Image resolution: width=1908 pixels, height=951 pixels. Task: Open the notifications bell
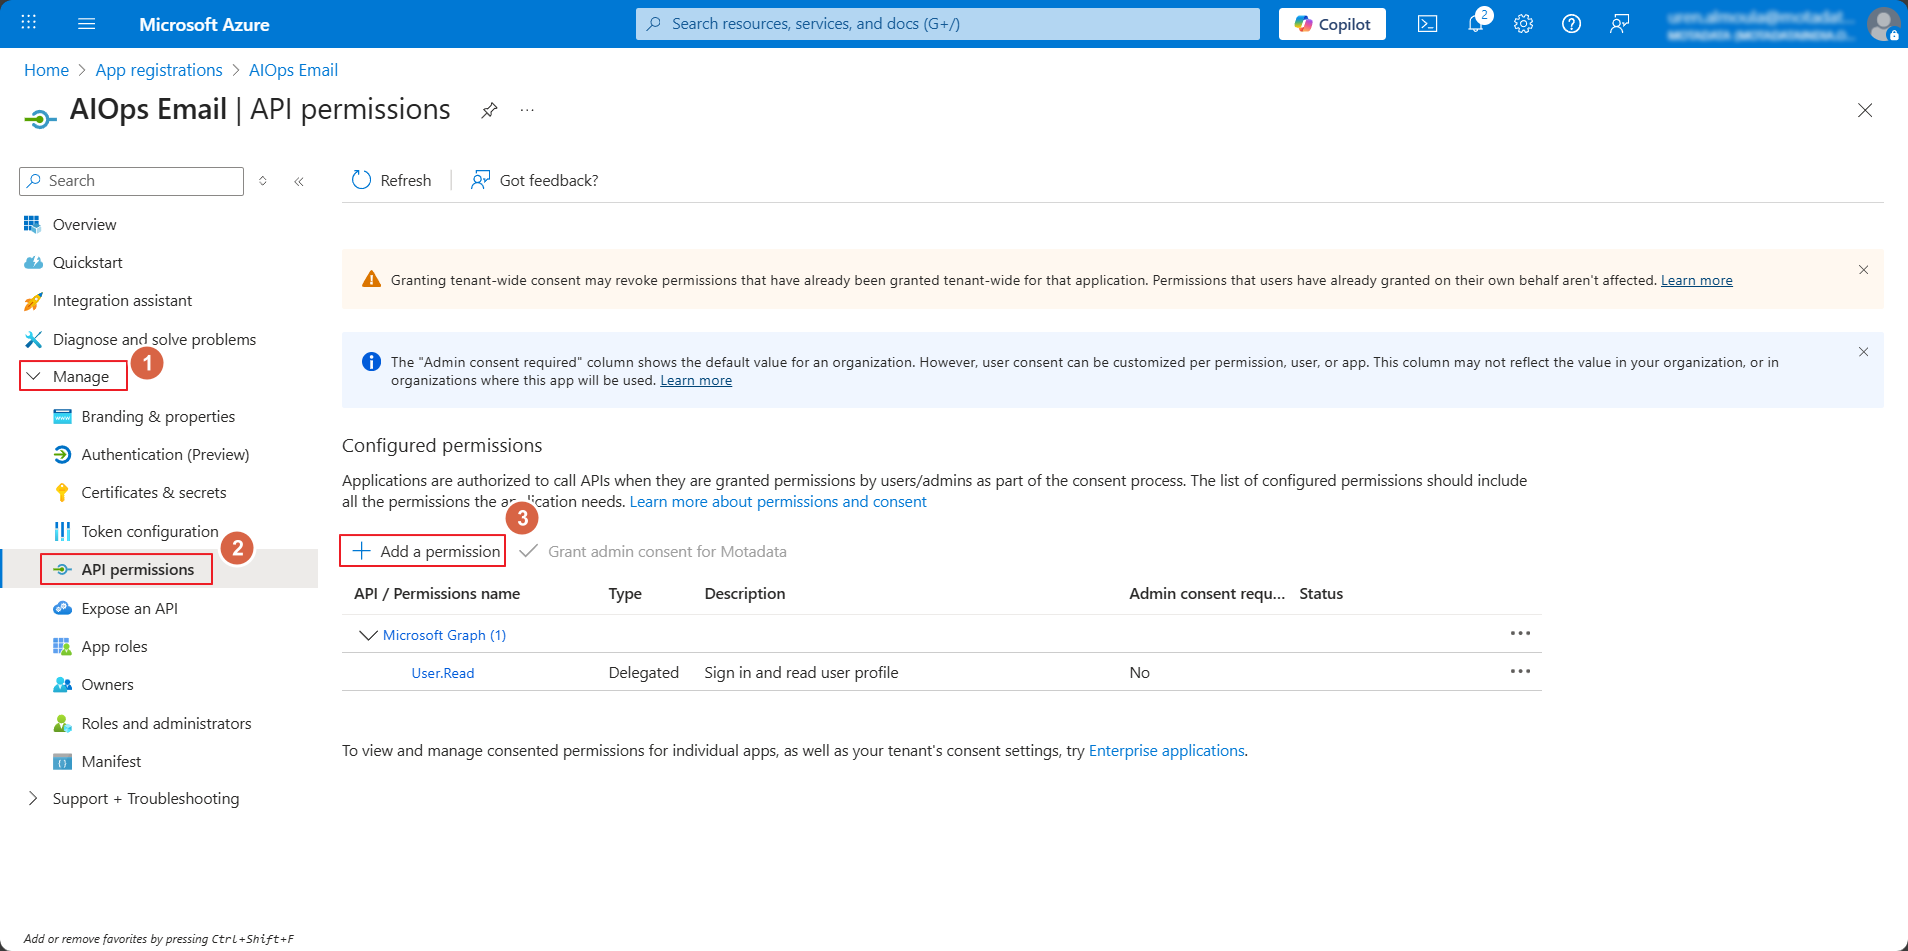(1475, 24)
